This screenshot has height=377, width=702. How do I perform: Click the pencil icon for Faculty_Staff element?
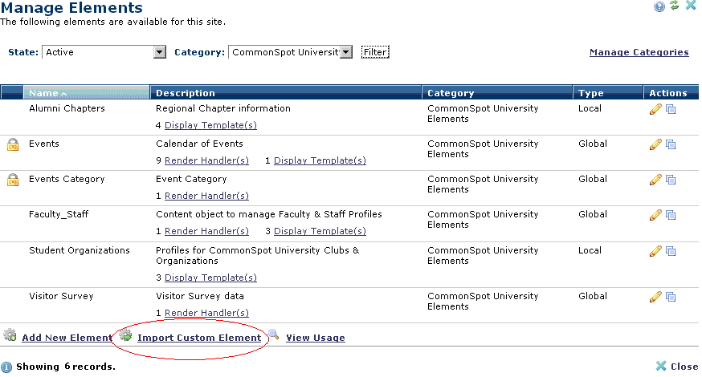click(655, 215)
